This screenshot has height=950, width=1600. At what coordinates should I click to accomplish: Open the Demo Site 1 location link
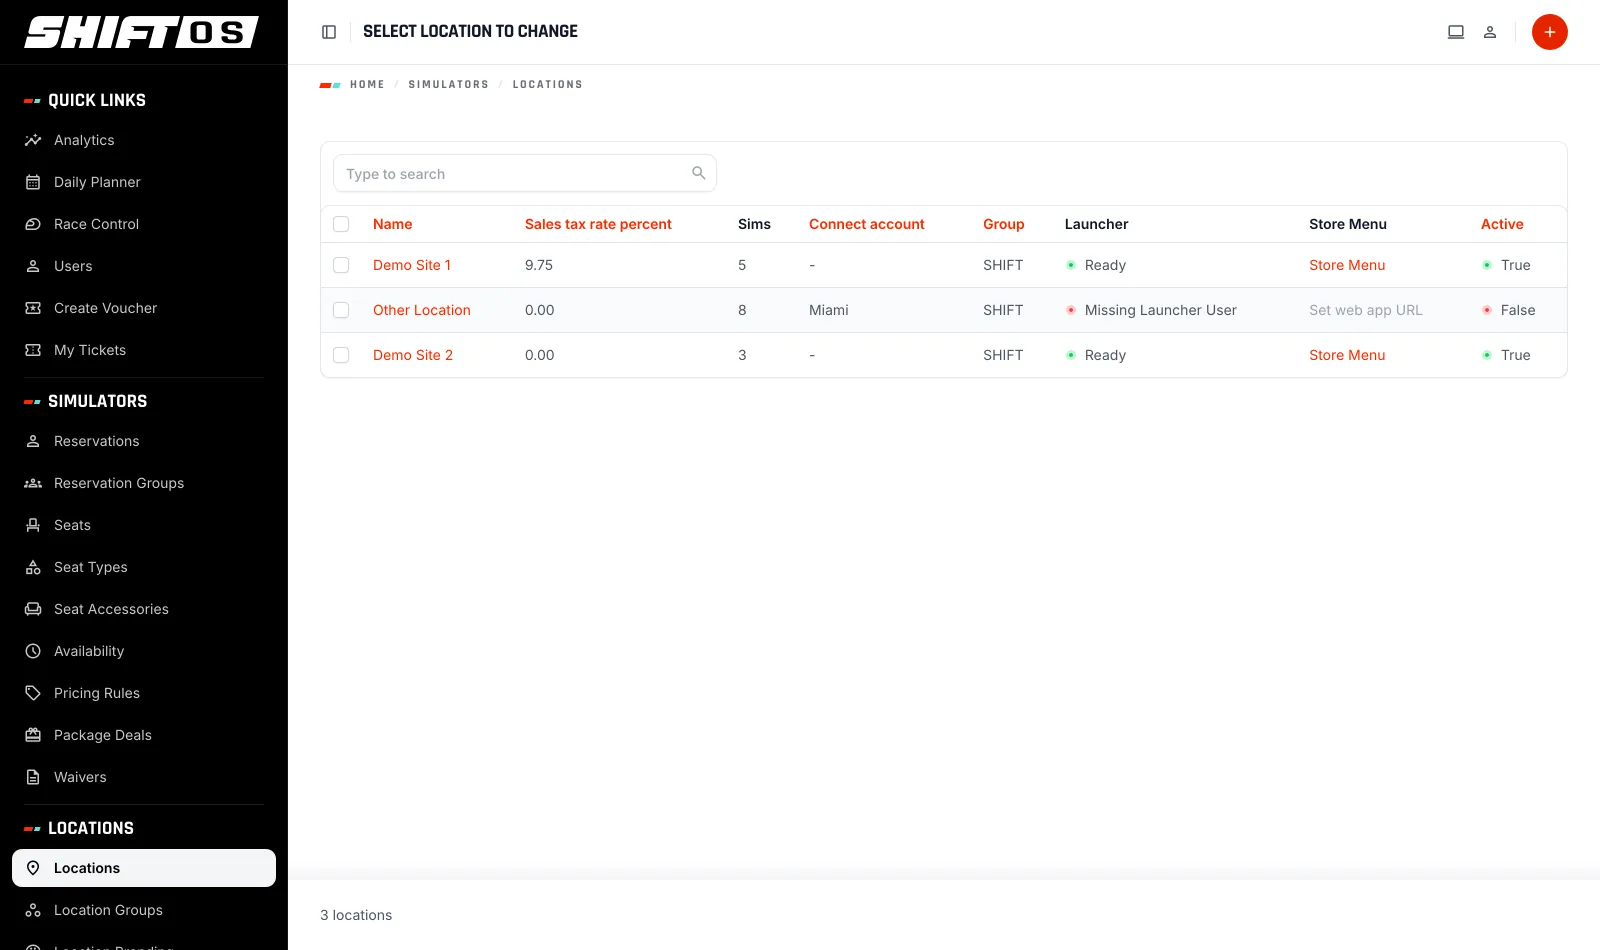[412, 265]
